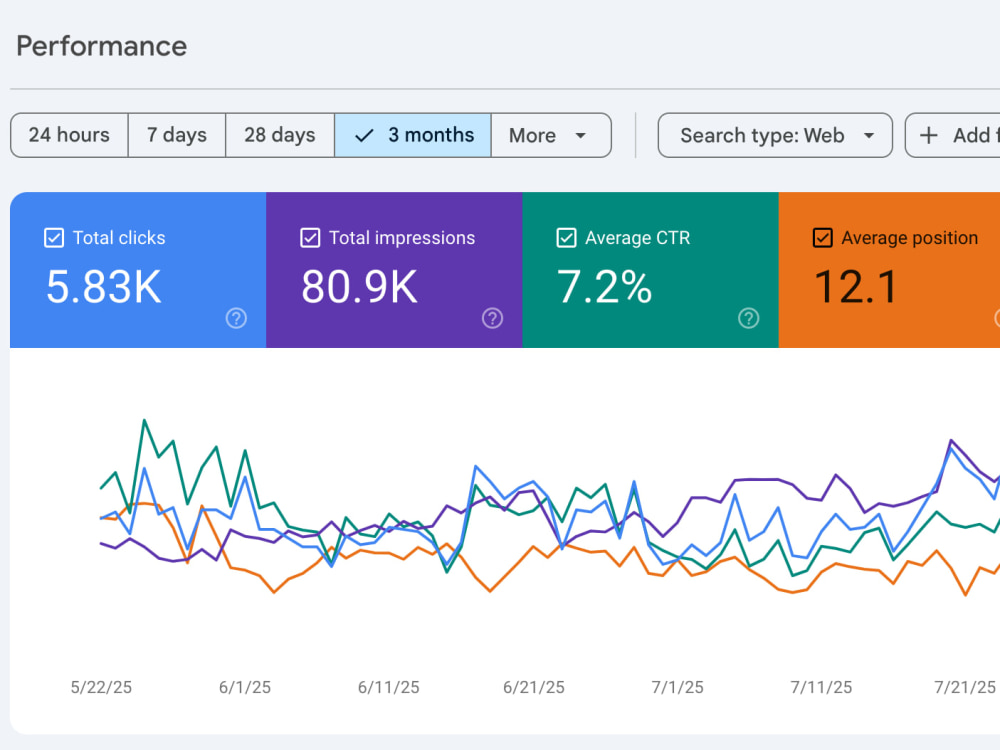Click the checkmark icon in 3 months tab

point(364,136)
